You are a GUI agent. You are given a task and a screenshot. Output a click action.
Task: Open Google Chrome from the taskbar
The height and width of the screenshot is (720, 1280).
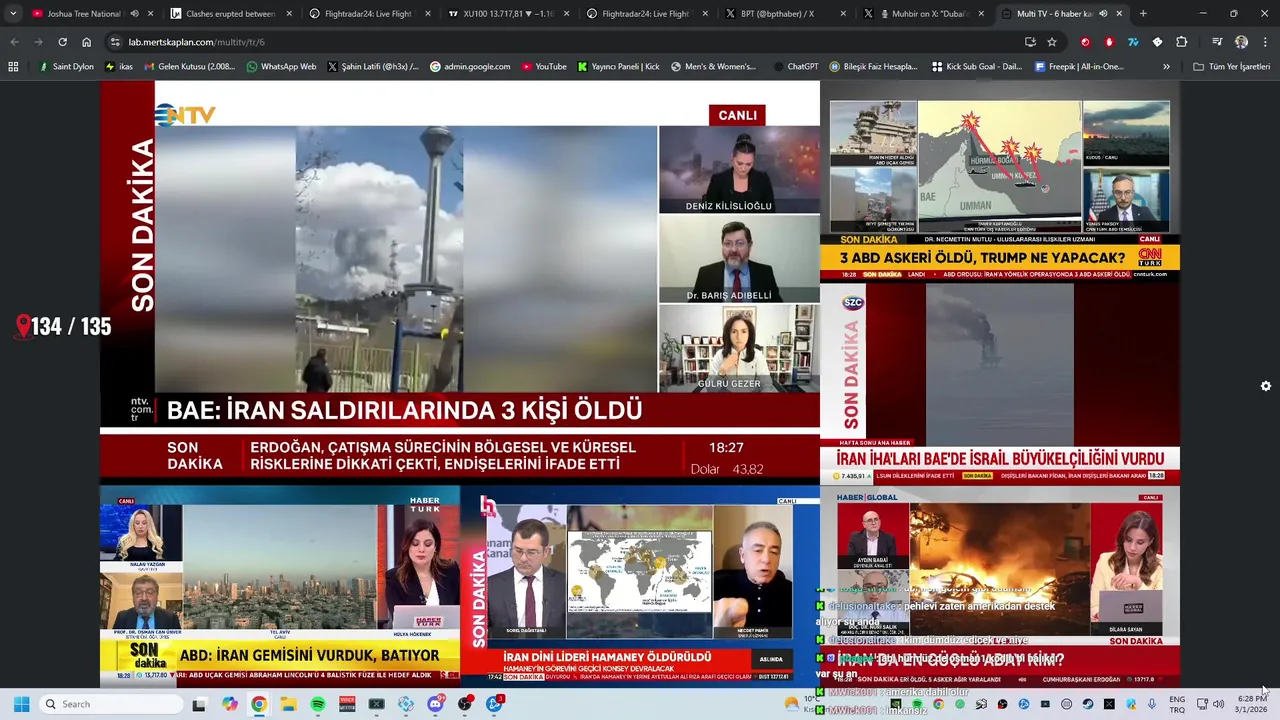tap(259, 704)
